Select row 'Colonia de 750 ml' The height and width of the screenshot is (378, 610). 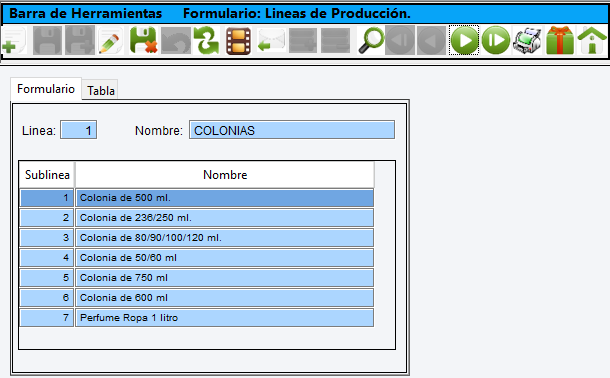click(224, 278)
